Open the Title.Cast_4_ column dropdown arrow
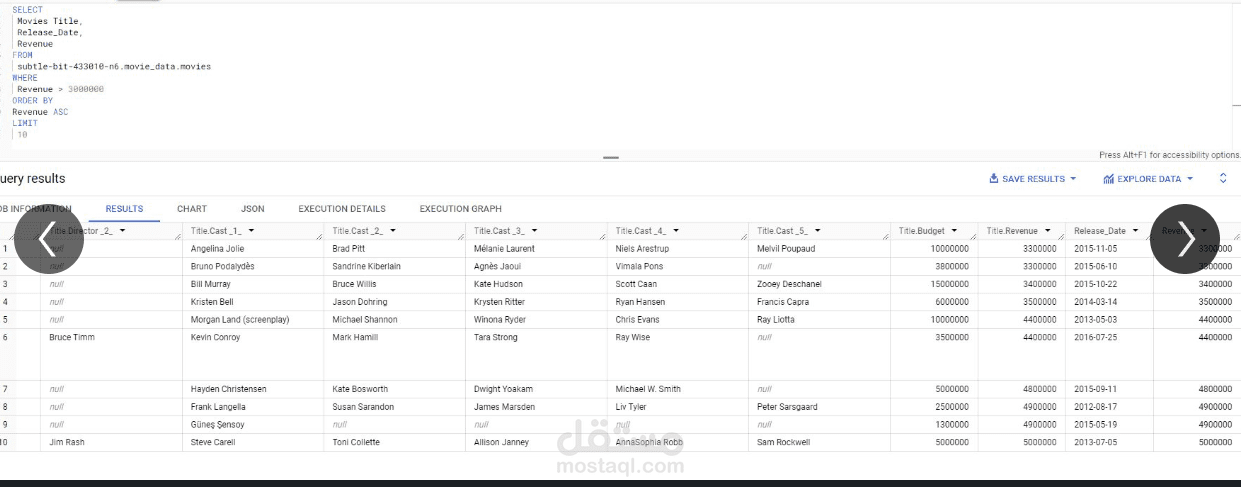Screen dimensions: 1242x487 [x=676, y=231]
